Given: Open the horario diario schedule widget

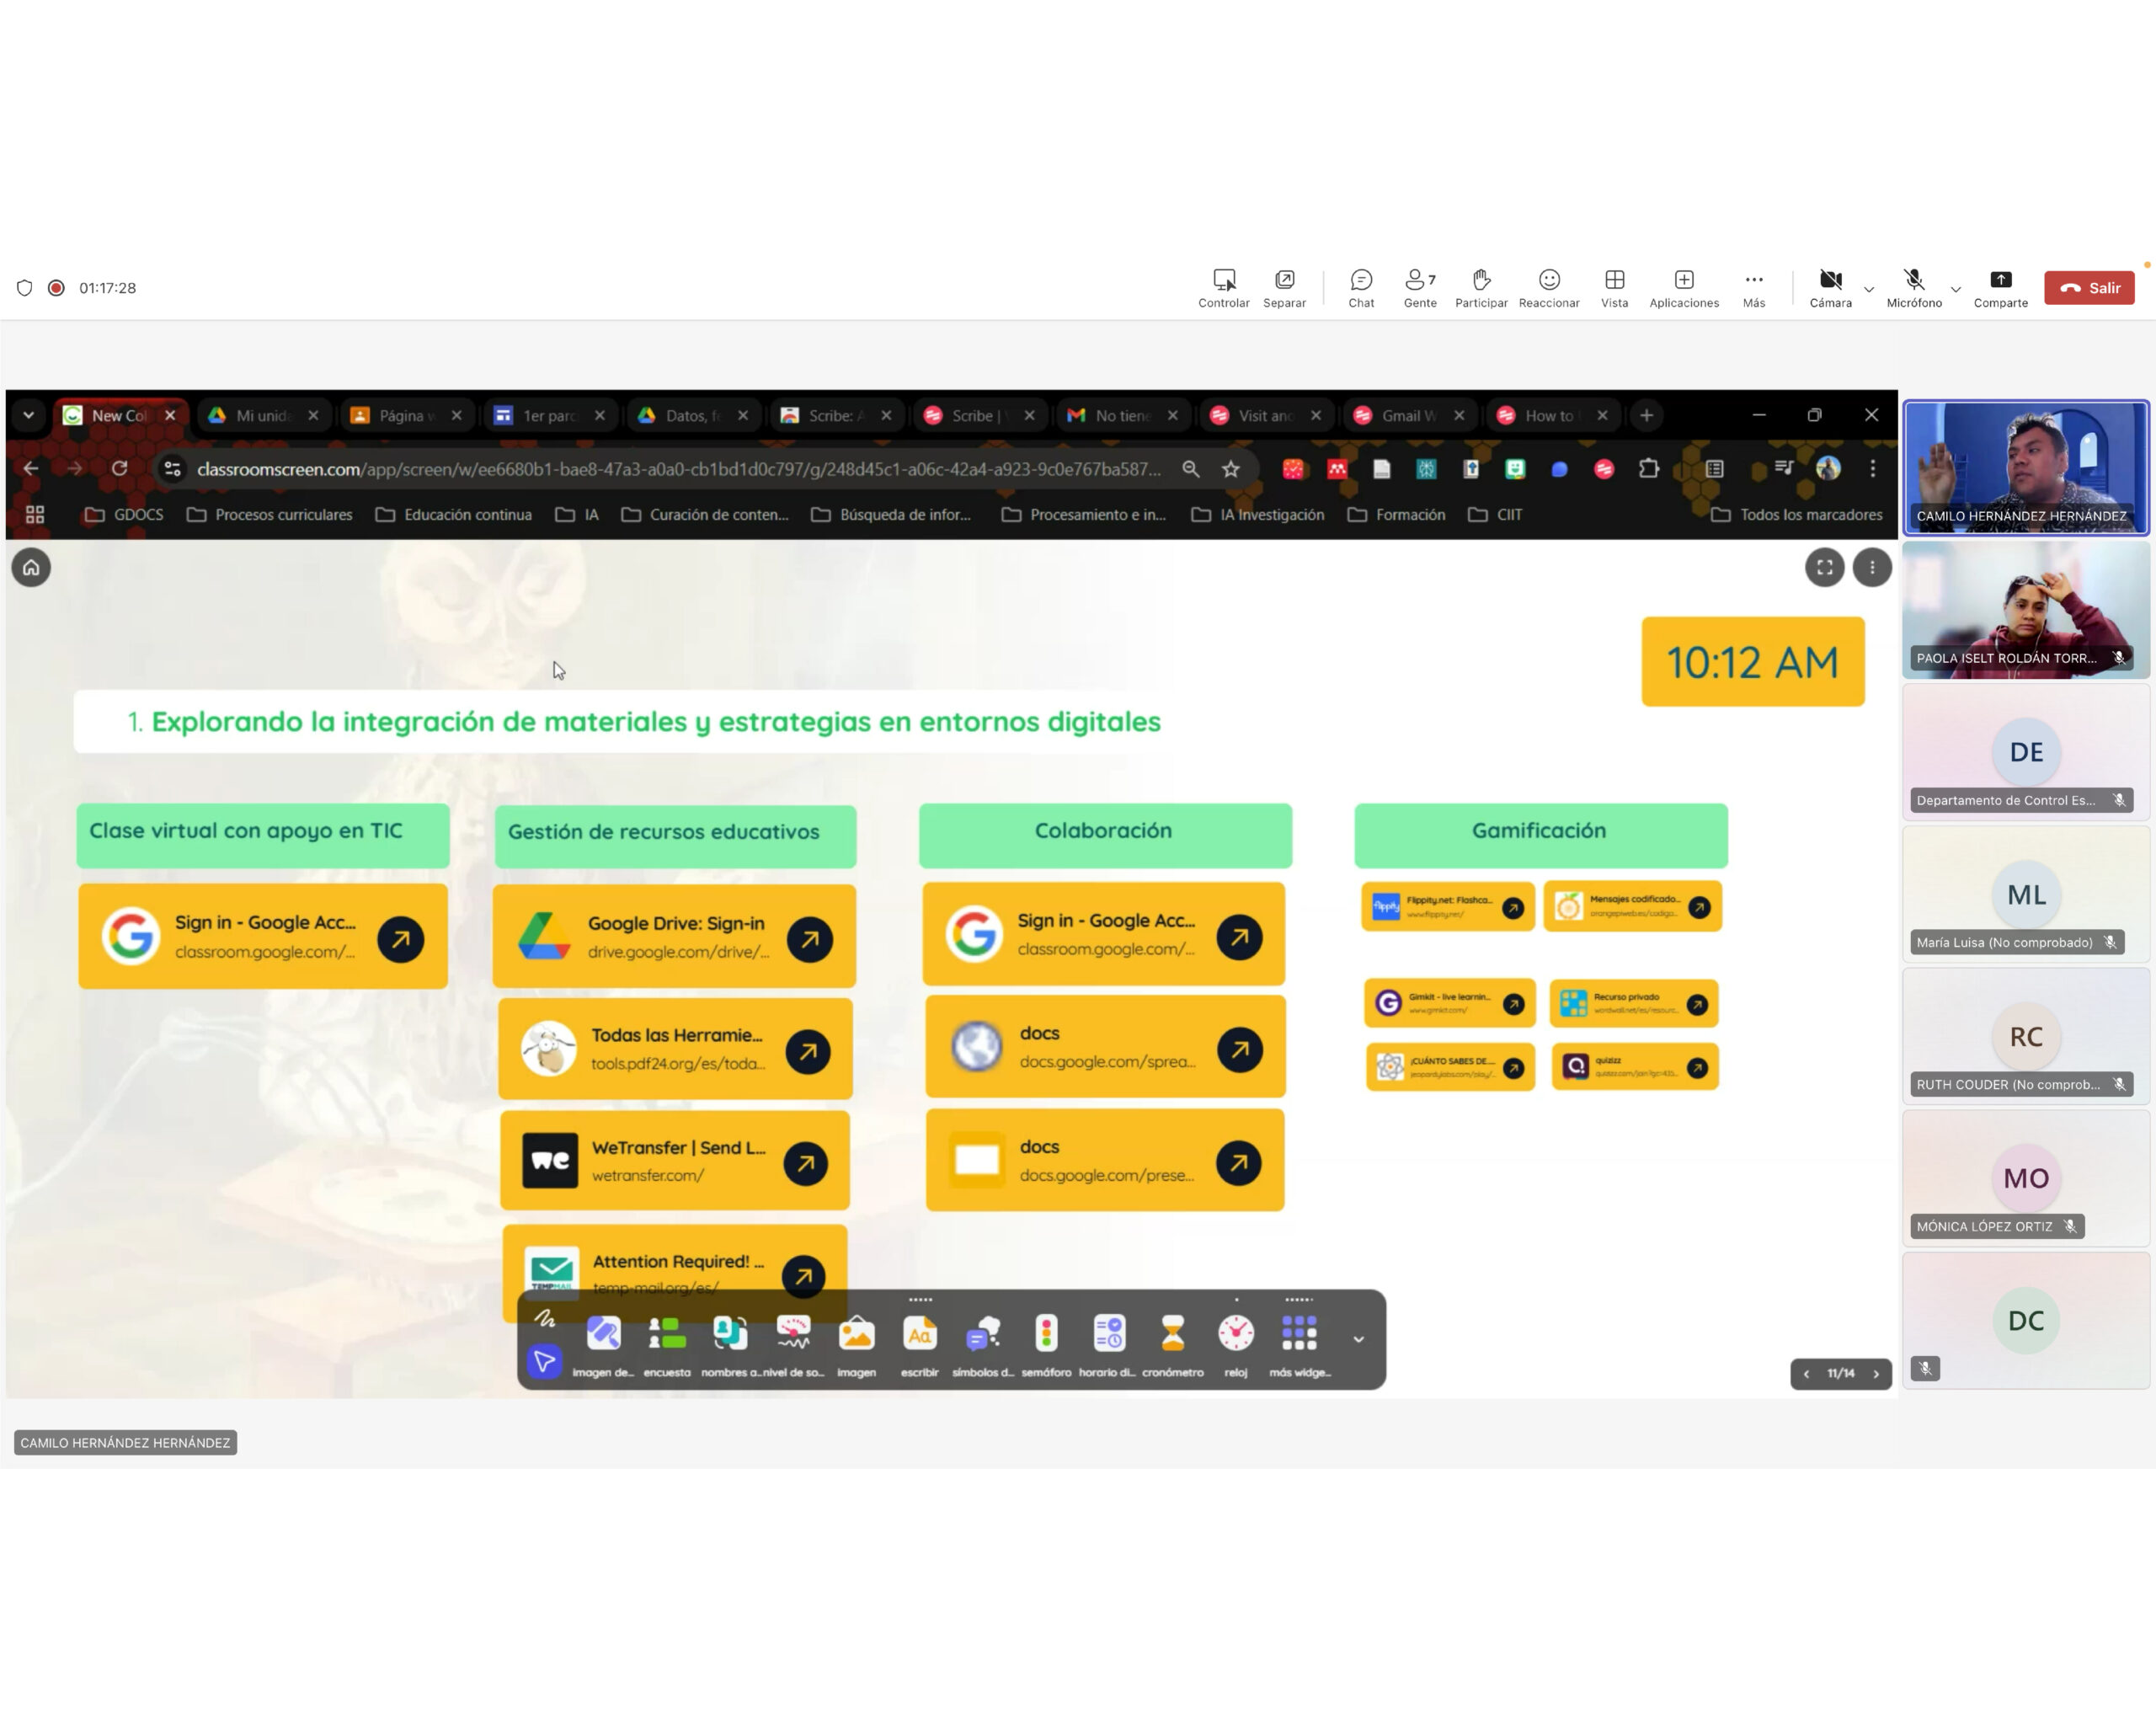Looking at the screenshot, I should point(1109,1346).
